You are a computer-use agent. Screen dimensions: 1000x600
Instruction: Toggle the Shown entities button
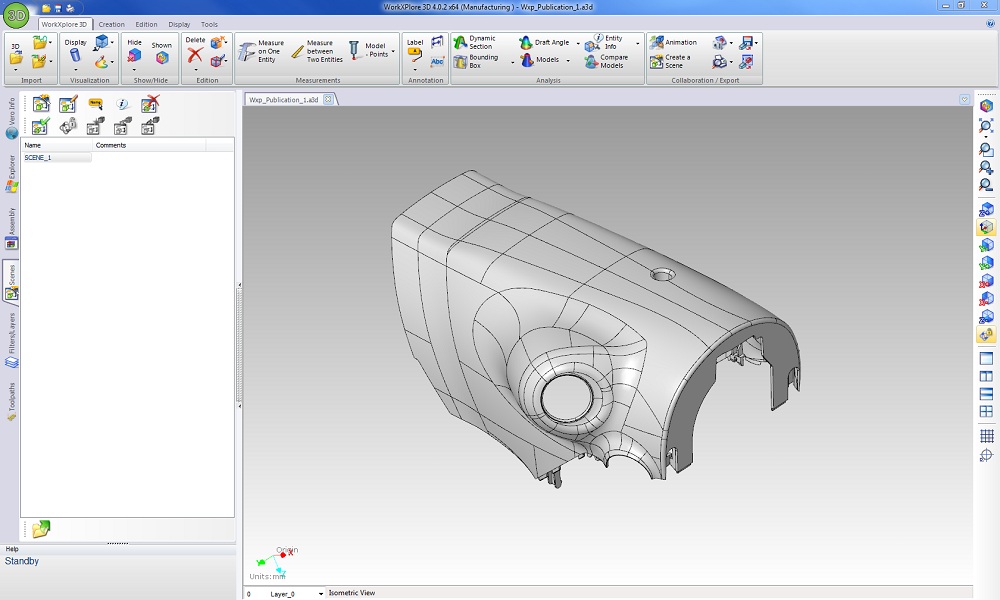pyautogui.click(x=161, y=57)
